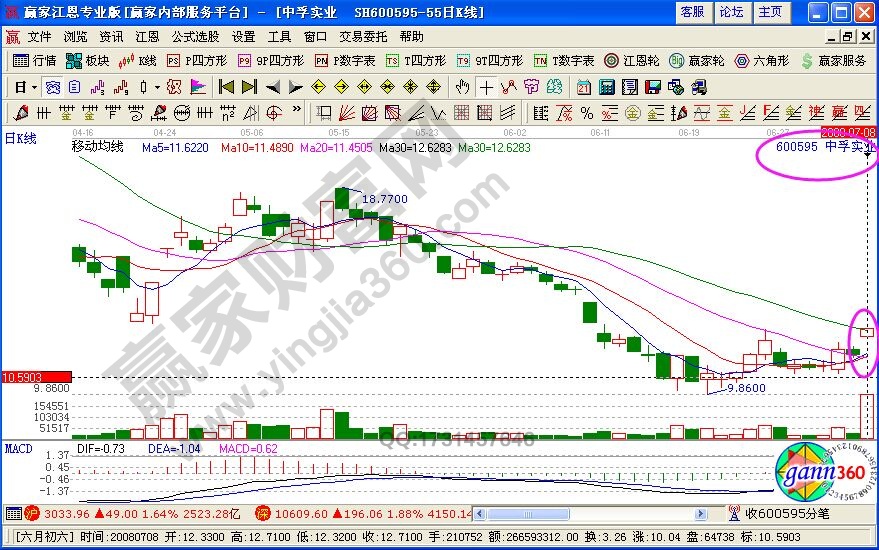Click the 论坛 forum button
Screen dimensions: 879x550
pos(731,12)
